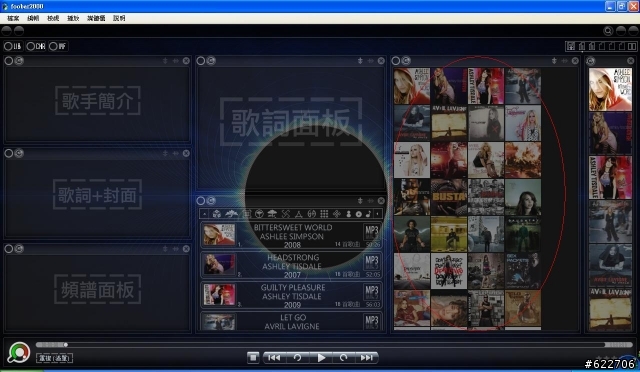Select the dice icon in playlist toolbar

[217, 214]
